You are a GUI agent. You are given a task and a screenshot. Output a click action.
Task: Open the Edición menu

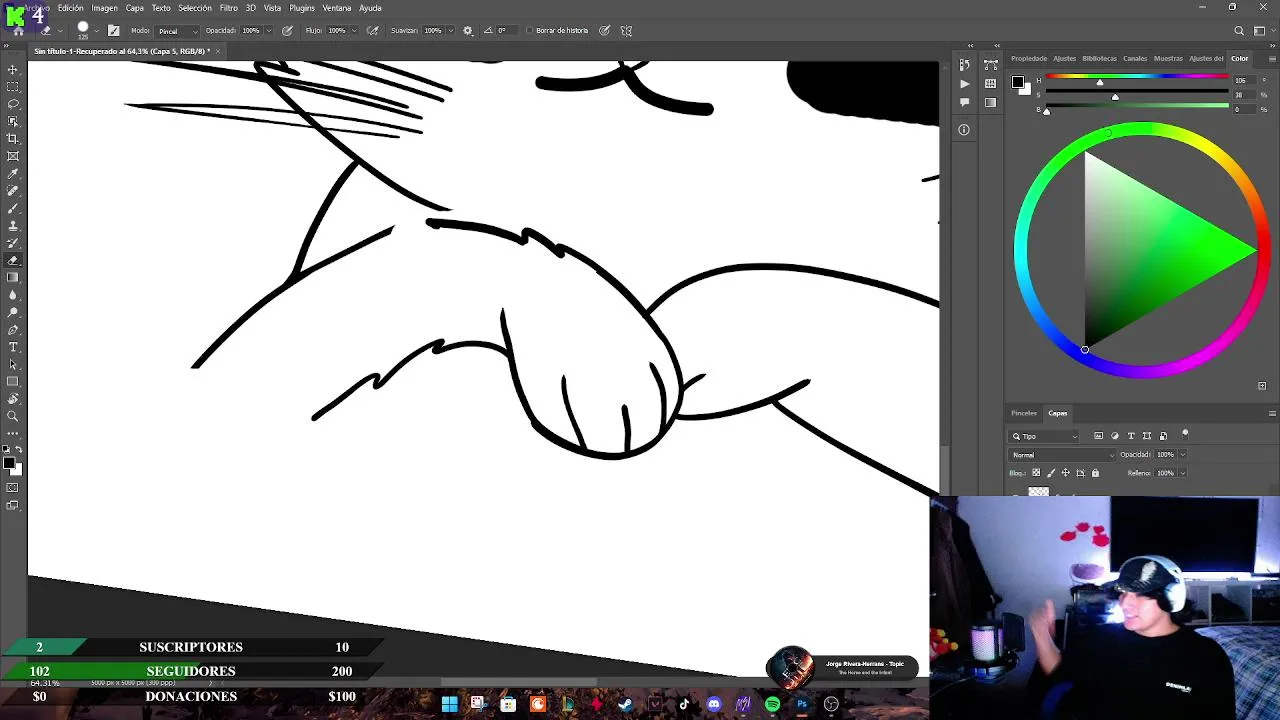click(x=71, y=8)
